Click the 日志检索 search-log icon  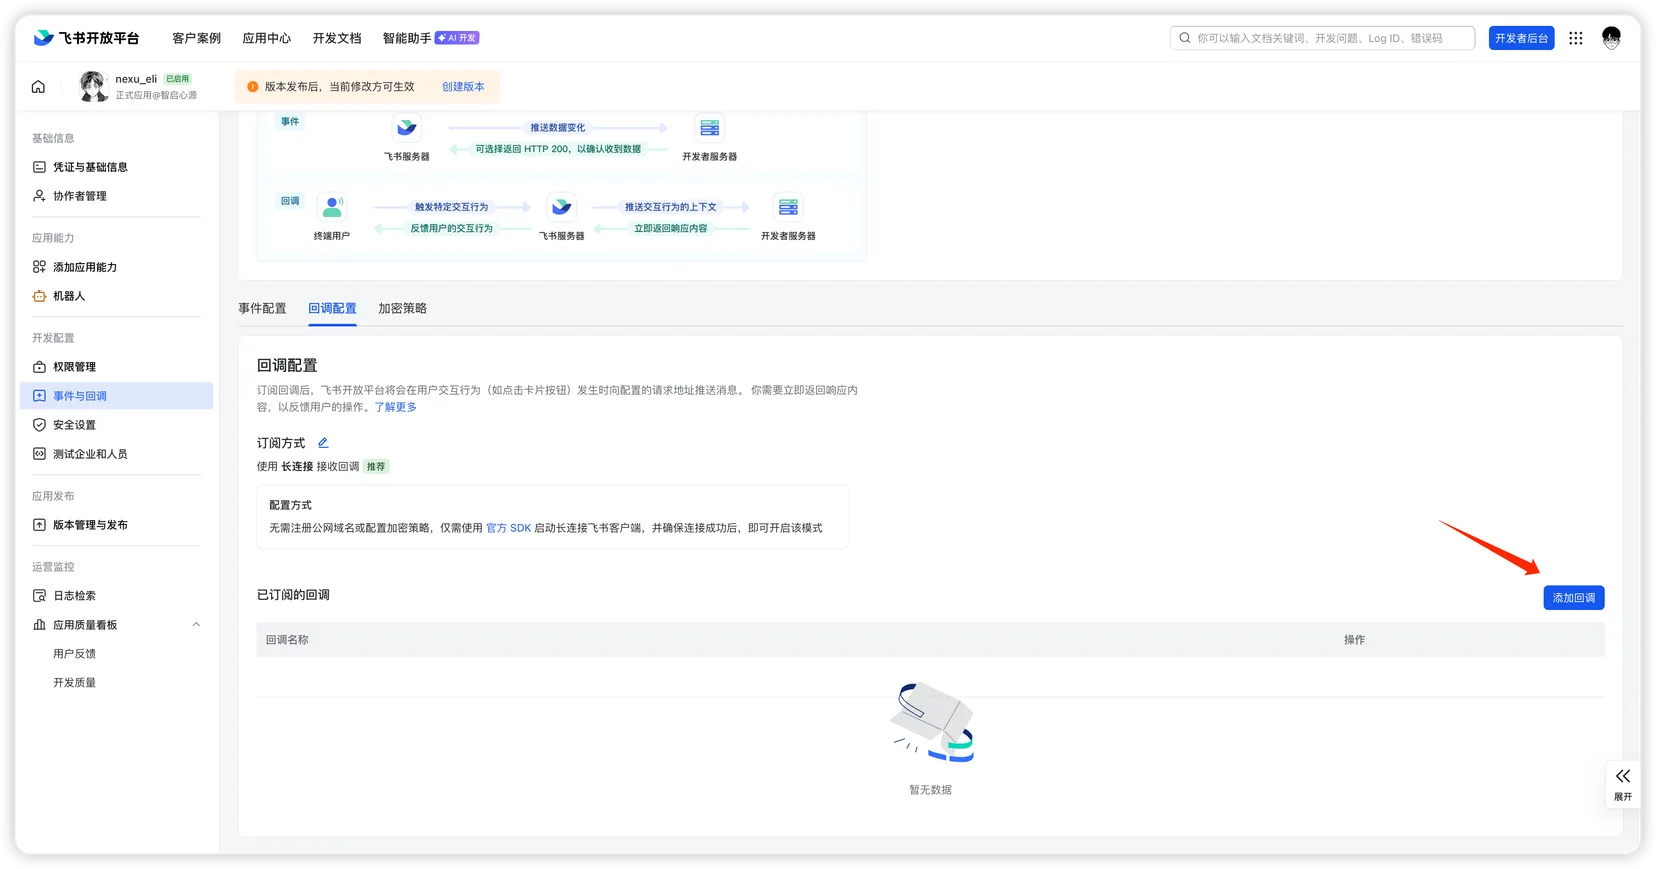point(39,596)
